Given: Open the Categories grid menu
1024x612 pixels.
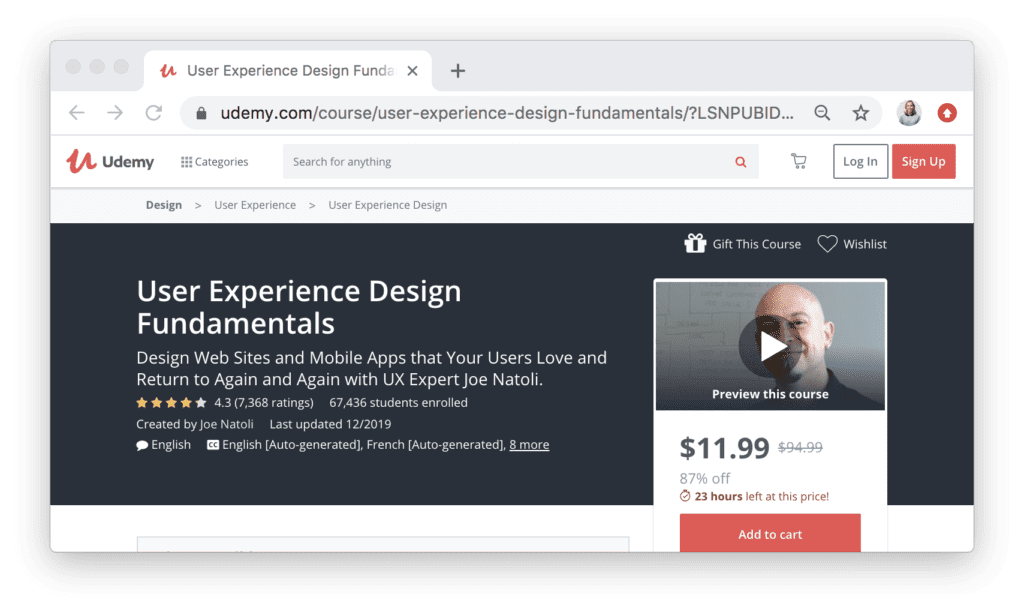Looking at the screenshot, I should (x=214, y=161).
